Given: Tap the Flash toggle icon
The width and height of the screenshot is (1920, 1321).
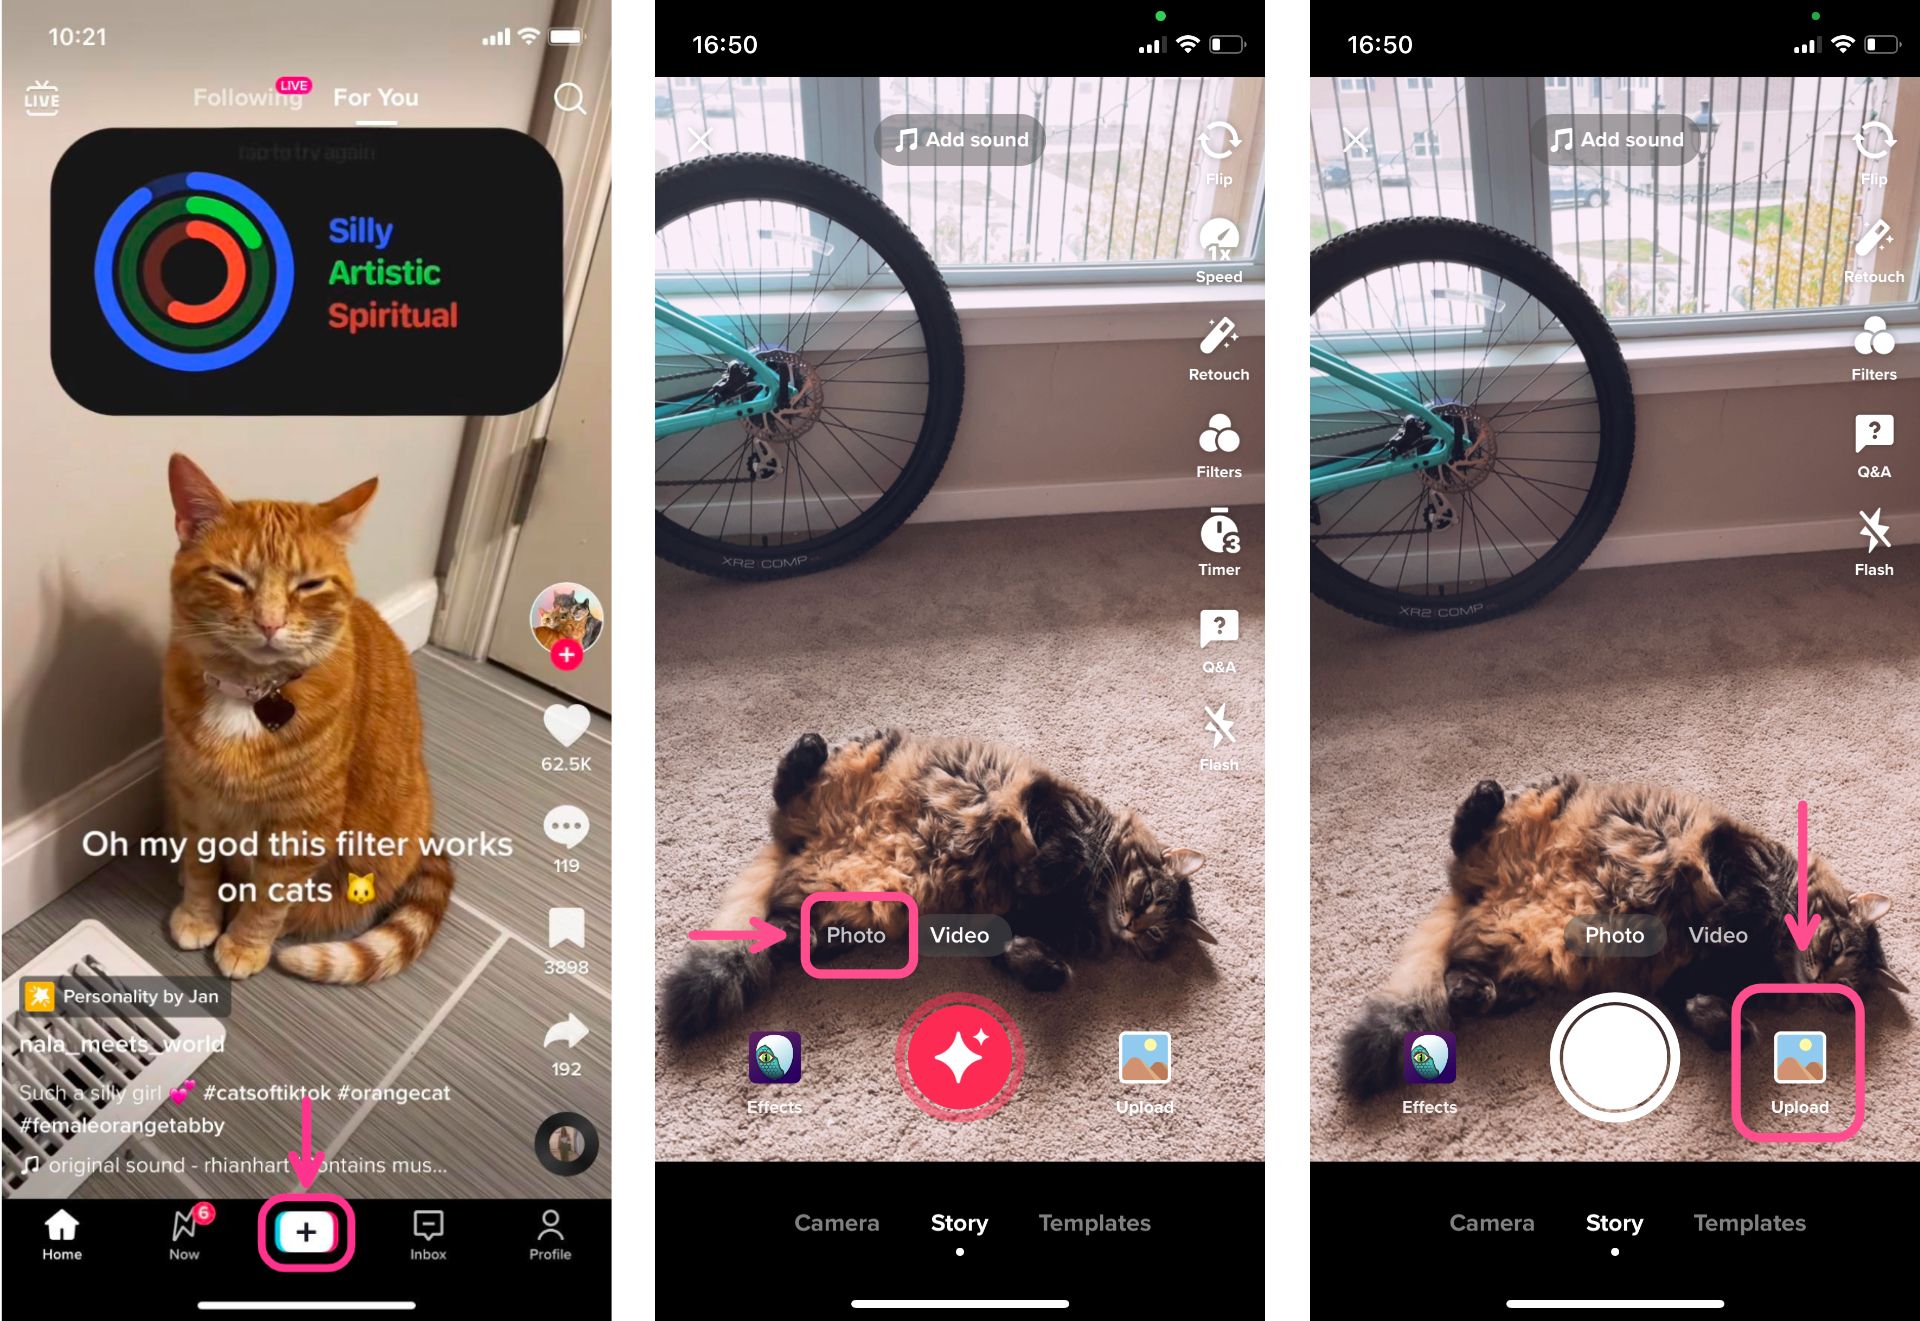Looking at the screenshot, I should pyautogui.click(x=1873, y=528).
